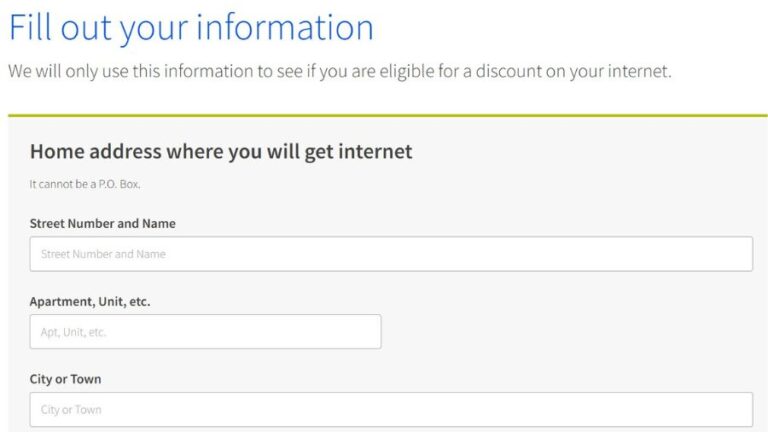Click the sentence beginning "We will only use"

339,72
